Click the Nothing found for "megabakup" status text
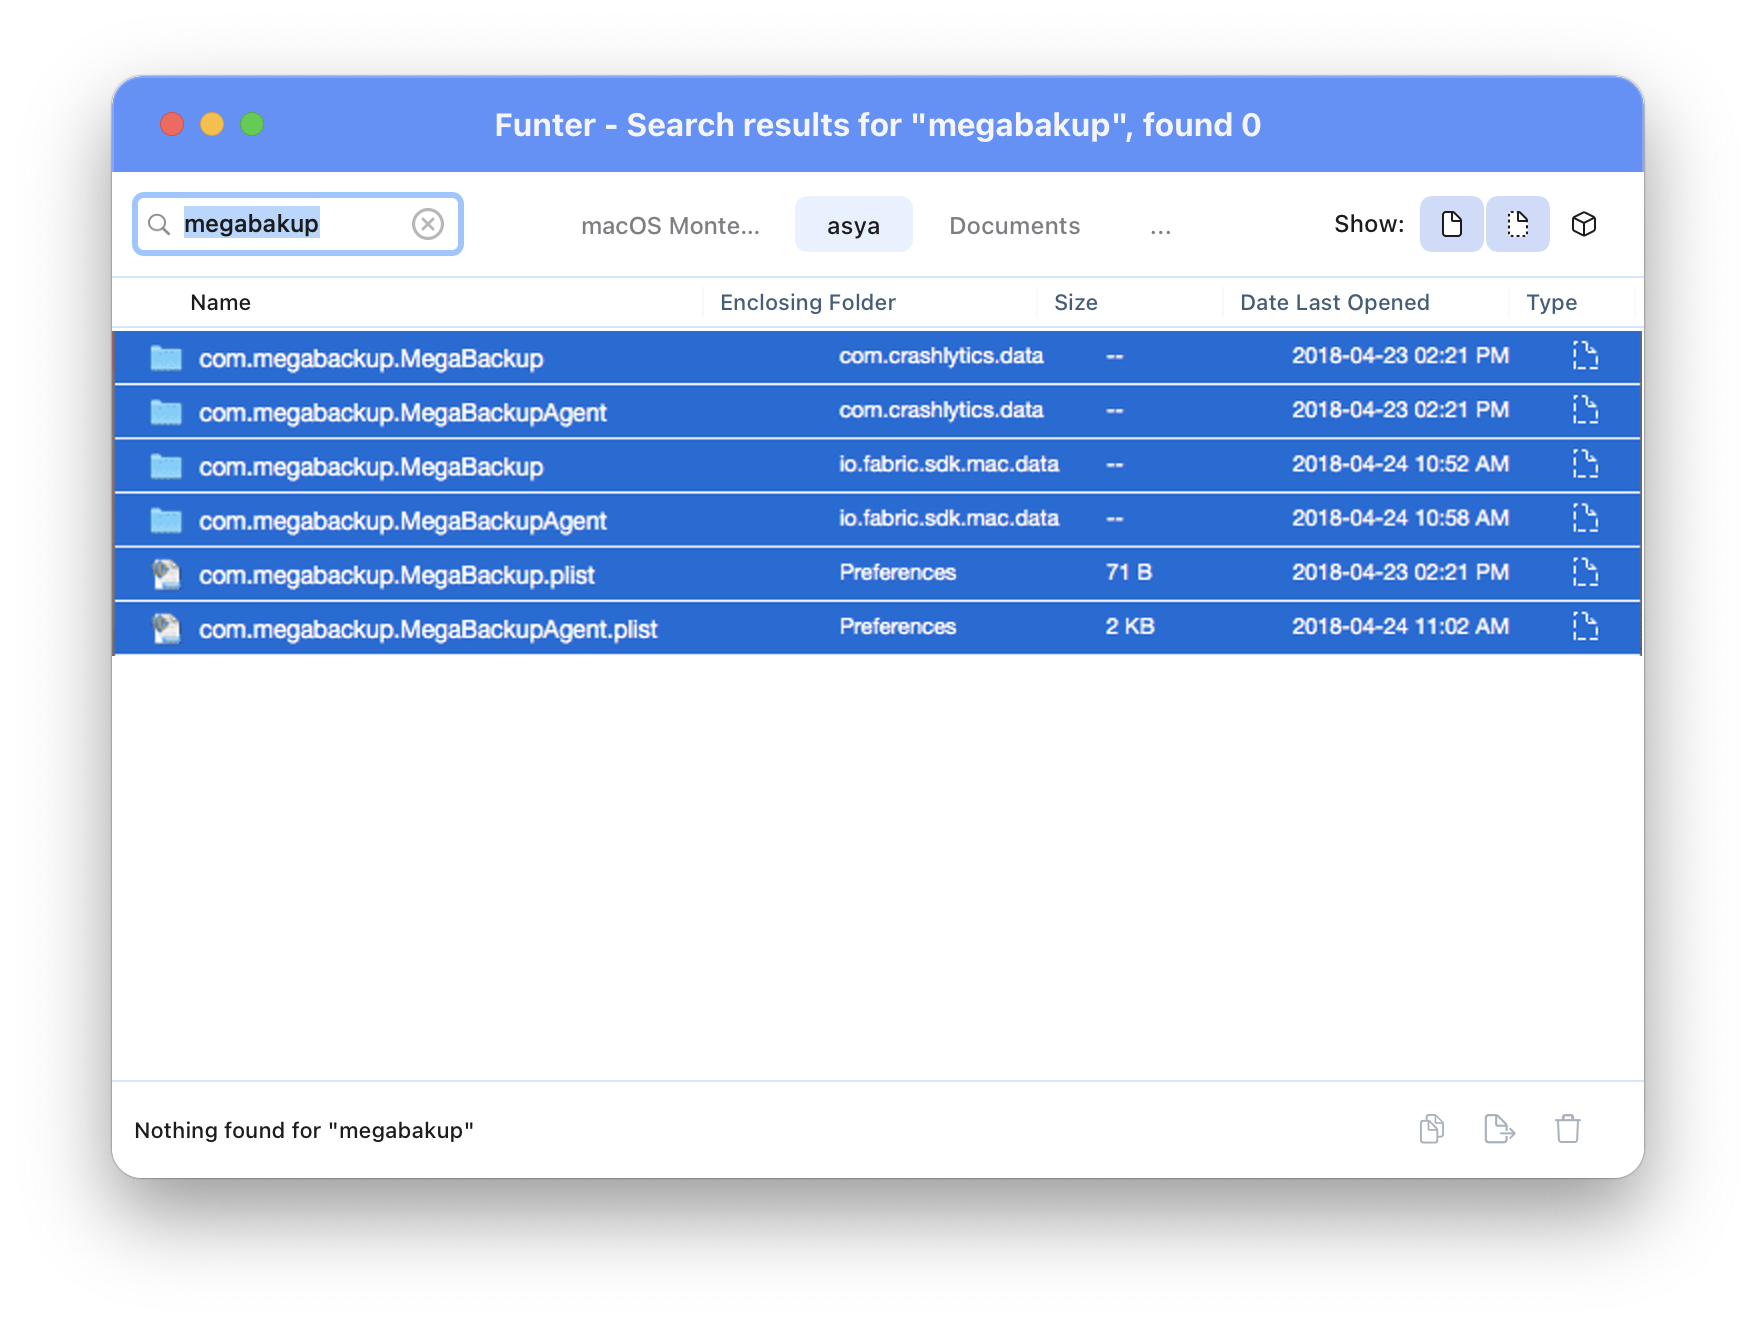 [x=304, y=1130]
